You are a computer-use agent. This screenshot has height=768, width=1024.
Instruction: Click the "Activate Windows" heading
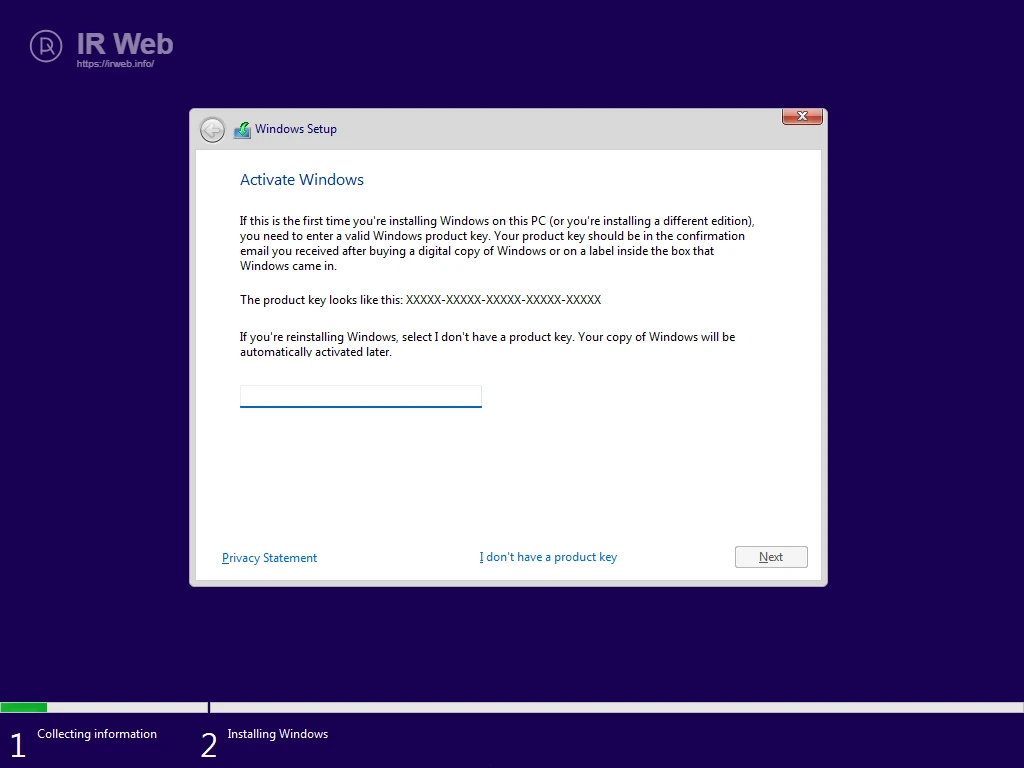pyautogui.click(x=302, y=180)
